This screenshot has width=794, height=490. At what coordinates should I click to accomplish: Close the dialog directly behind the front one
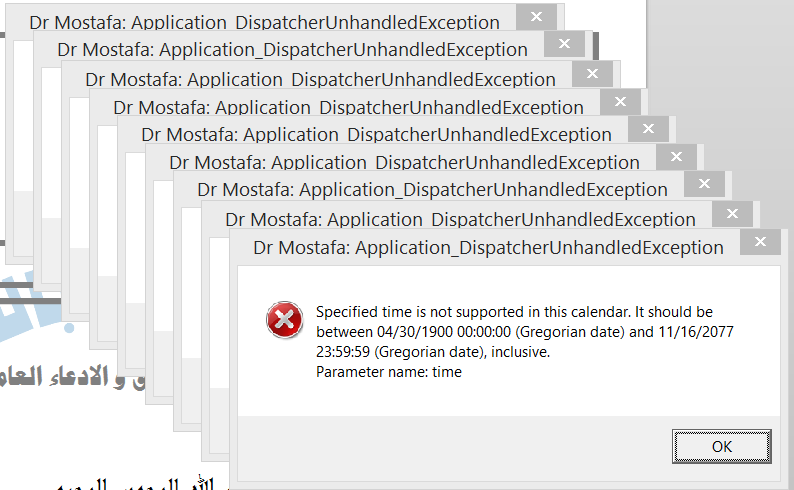[737, 213]
